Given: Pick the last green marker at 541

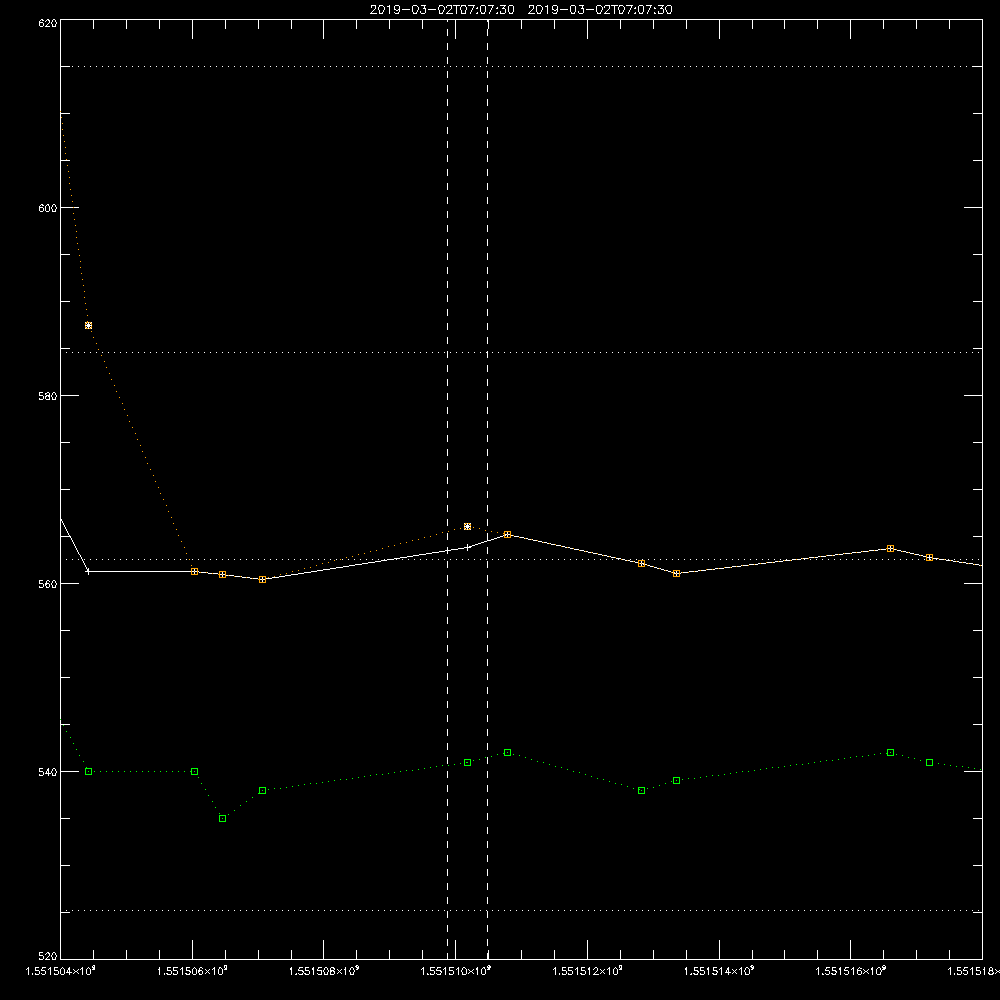Looking at the screenshot, I should coord(929,763).
